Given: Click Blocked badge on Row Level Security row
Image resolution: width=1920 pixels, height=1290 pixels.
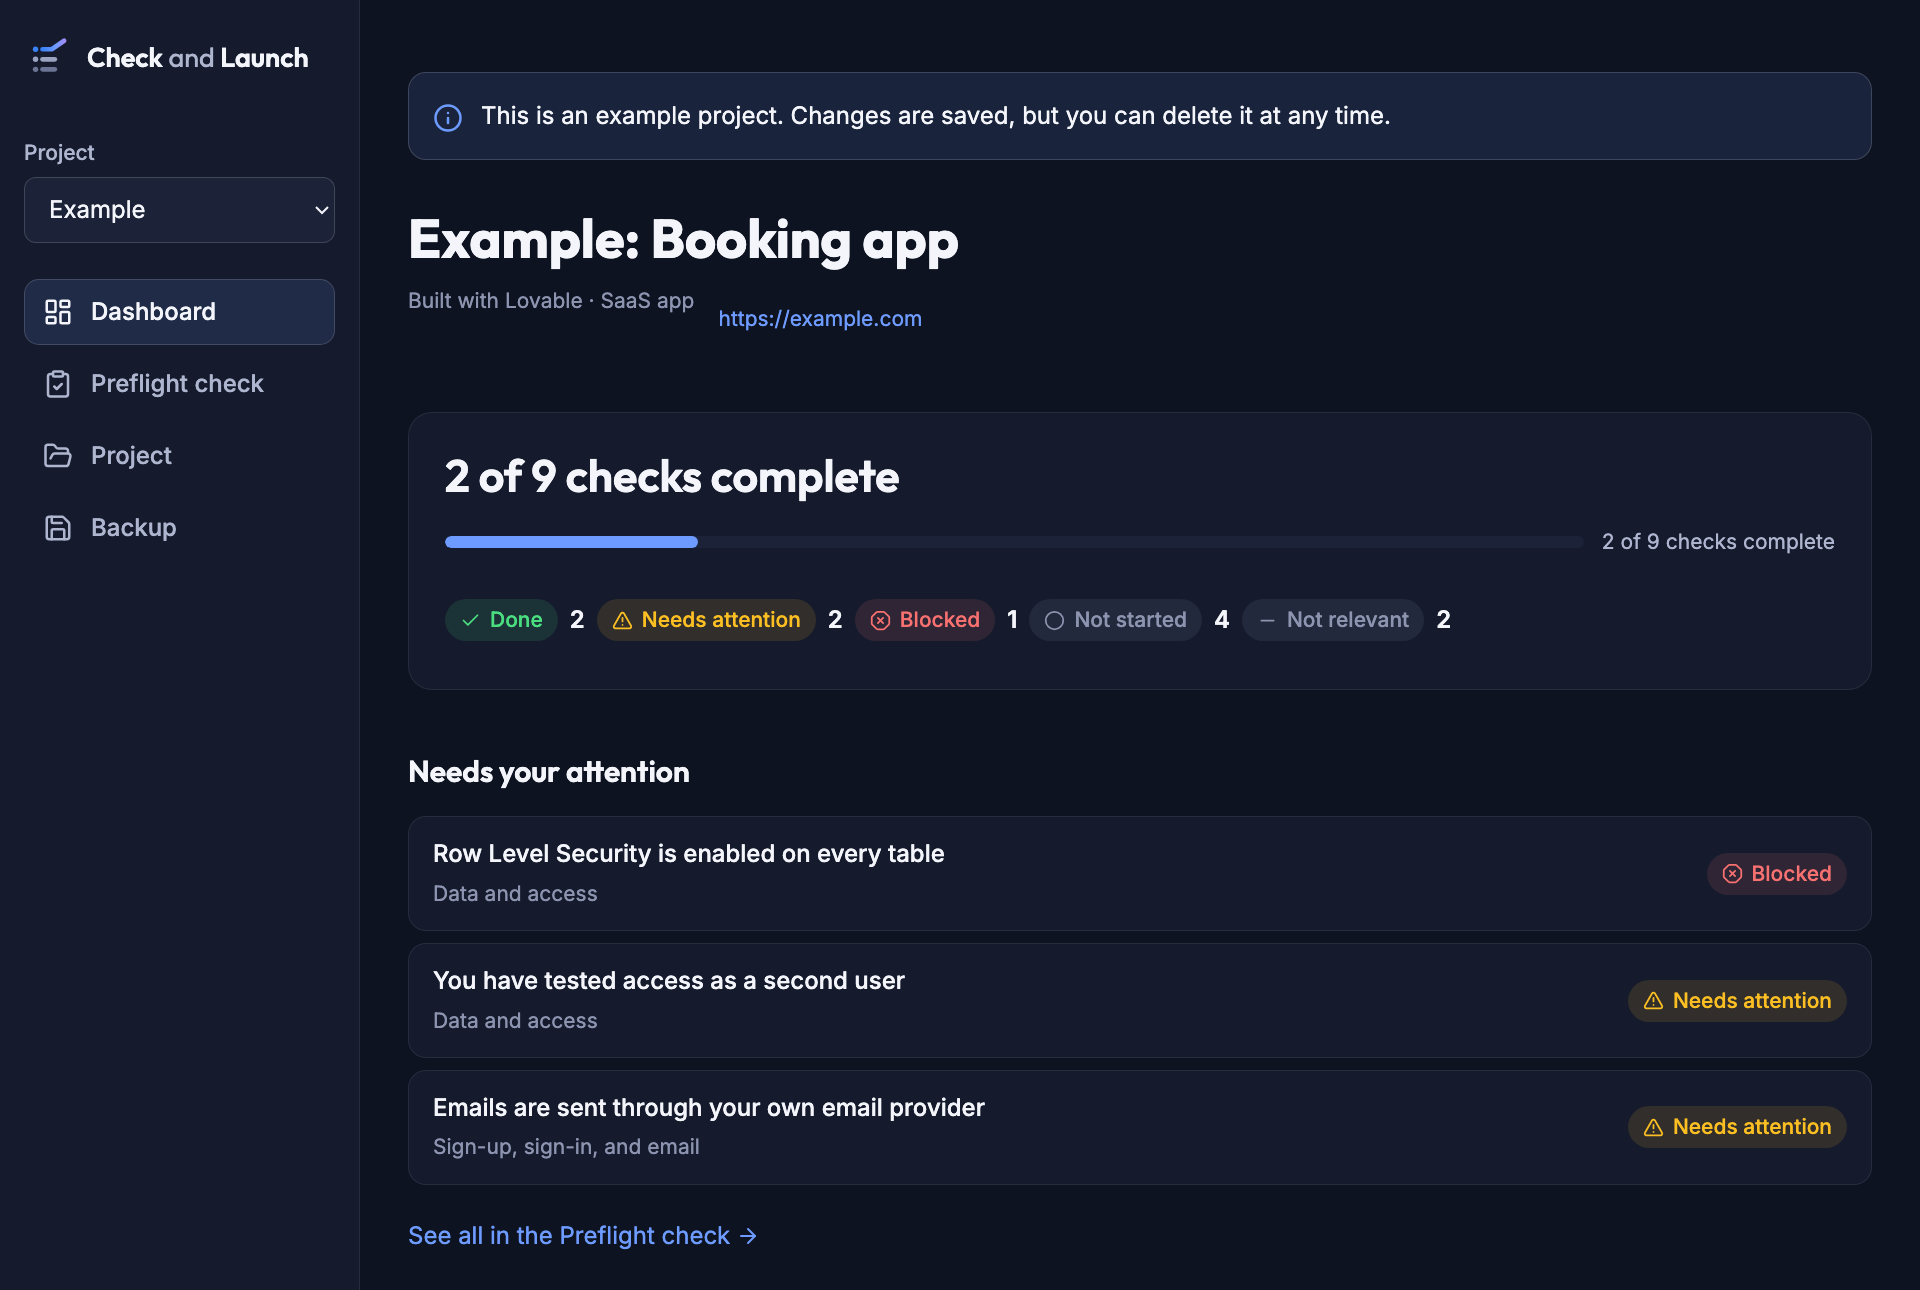Looking at the screenshot, I should coord(1776,874).
